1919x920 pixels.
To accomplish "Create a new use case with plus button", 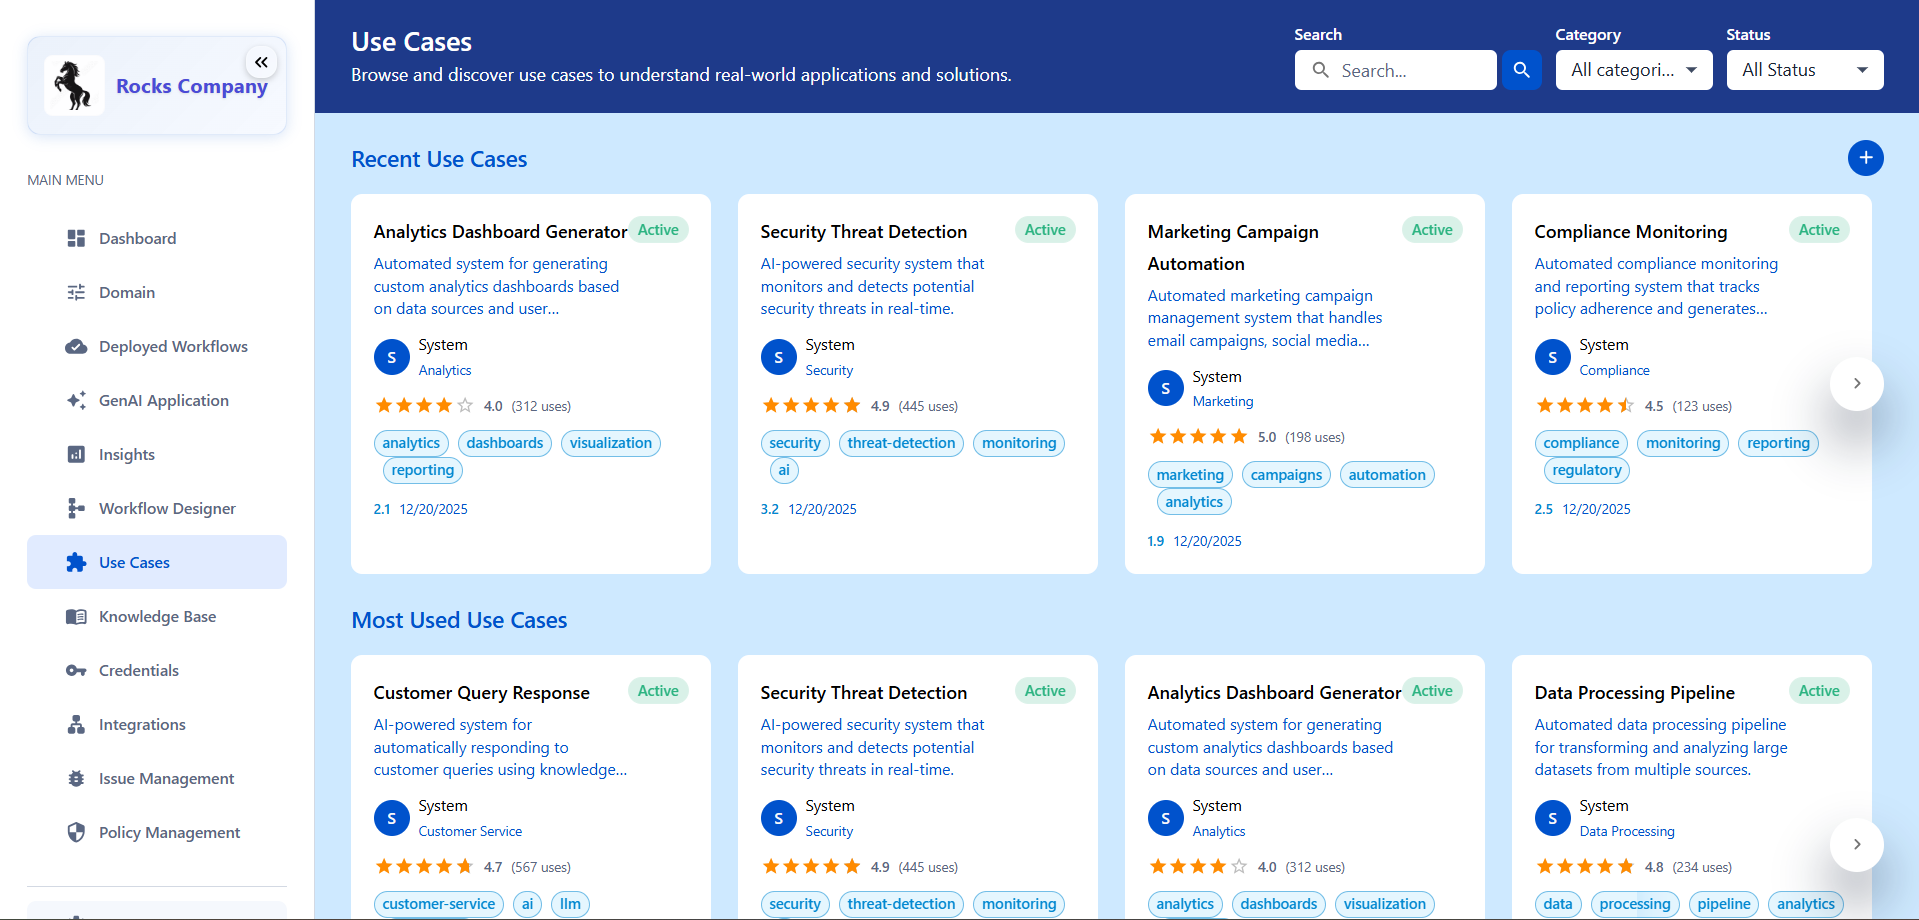I will [1866, 158].
